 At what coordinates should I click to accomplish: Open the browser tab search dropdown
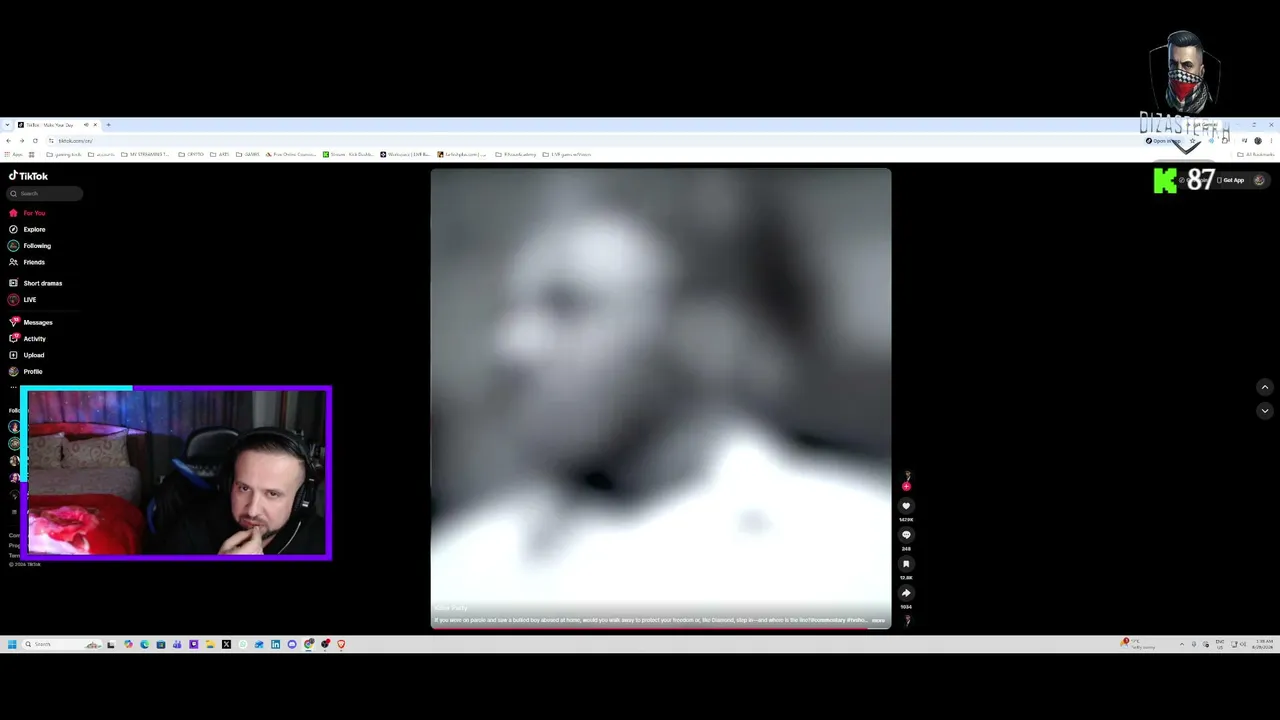(x=8, y=125)
